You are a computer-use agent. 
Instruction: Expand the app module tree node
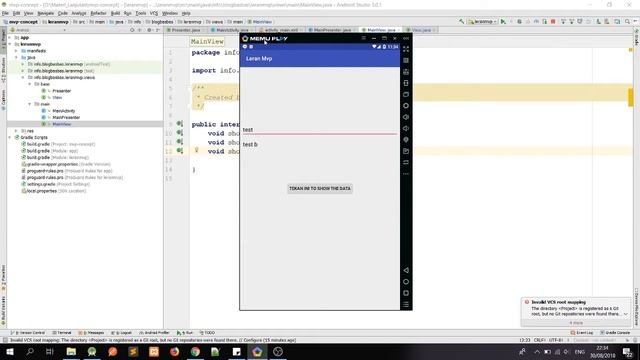click(10, 38)
